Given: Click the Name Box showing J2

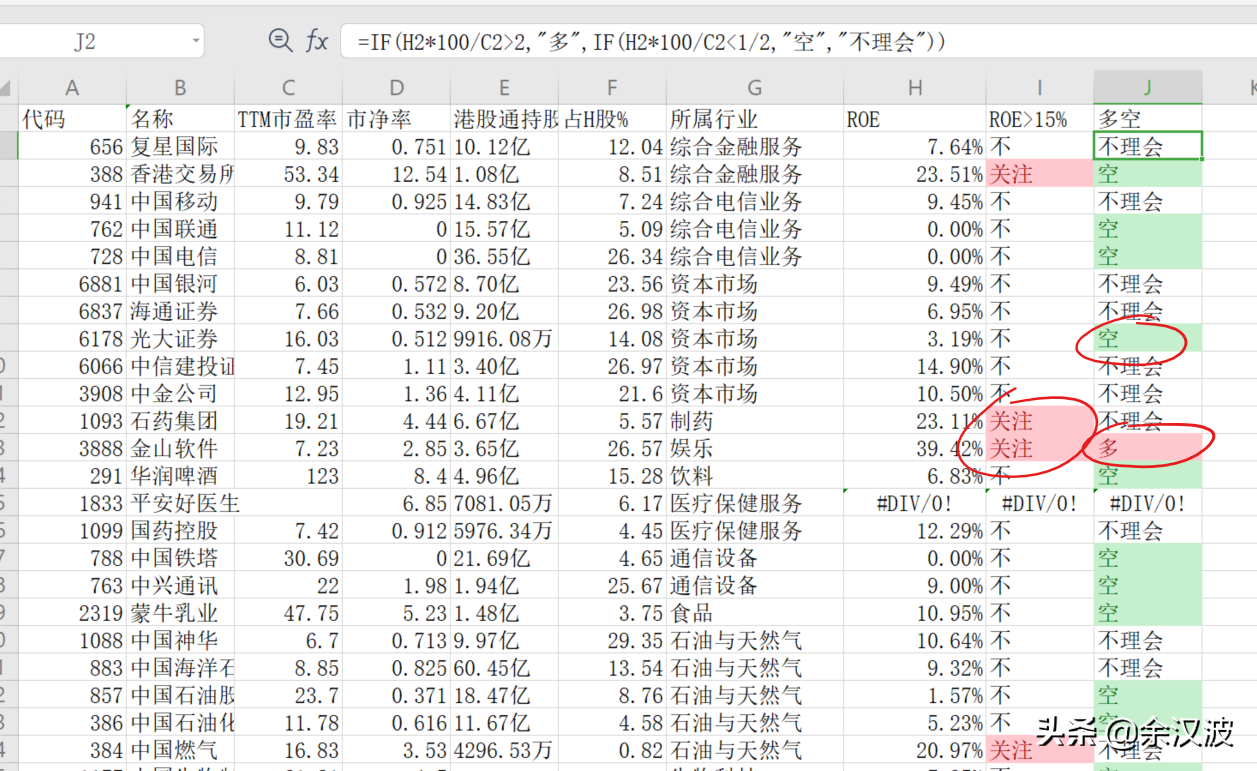Looking at the screenshot, I should [x=86, y=42].
